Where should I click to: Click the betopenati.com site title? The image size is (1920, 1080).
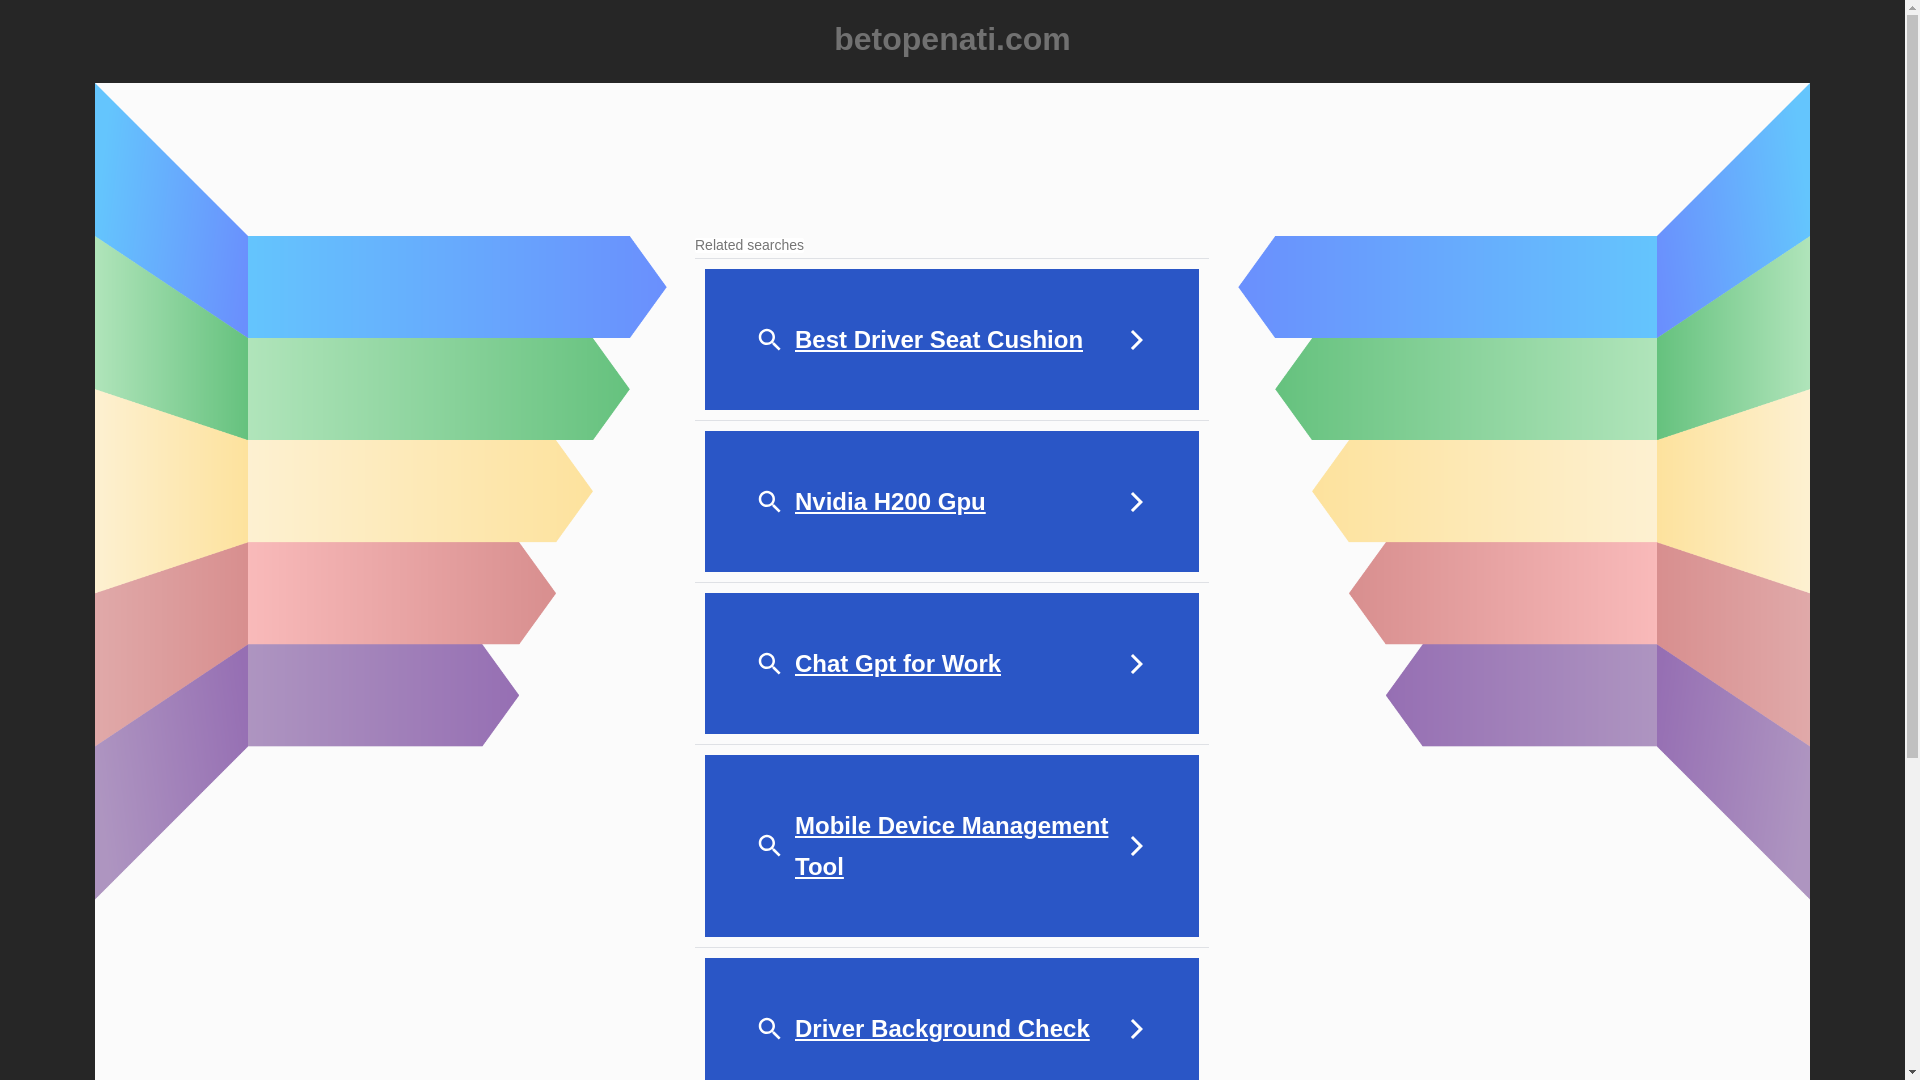pos(952,39)
